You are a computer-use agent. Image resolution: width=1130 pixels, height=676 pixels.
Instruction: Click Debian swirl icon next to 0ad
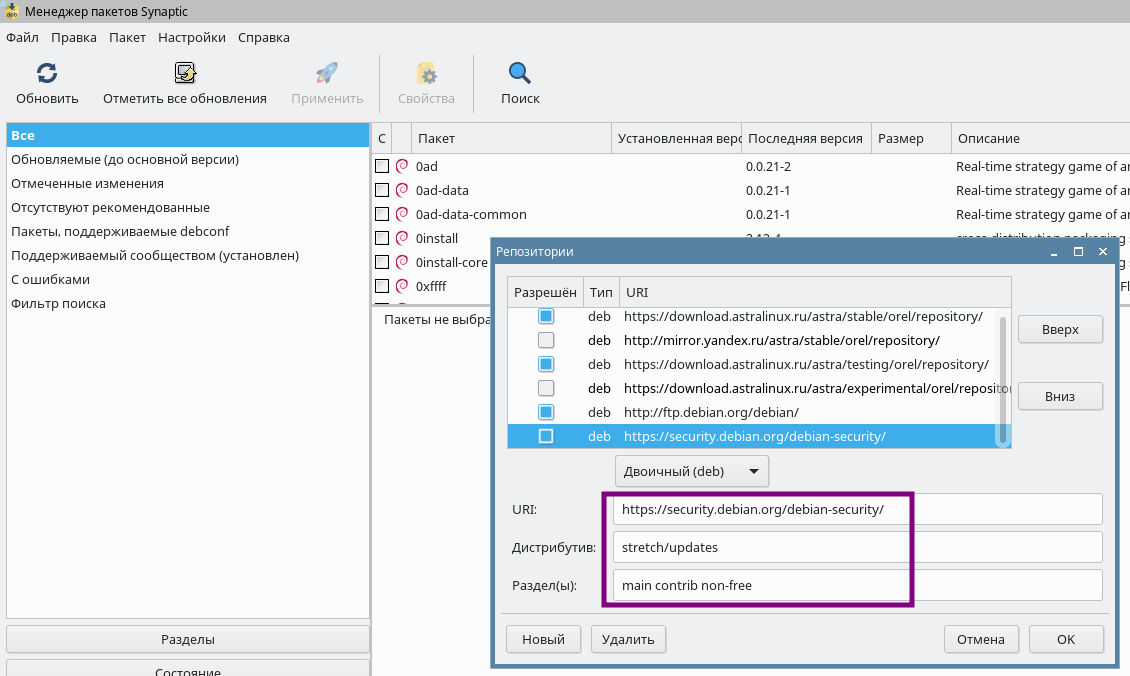pyautogui.click(x=402, y=166)
